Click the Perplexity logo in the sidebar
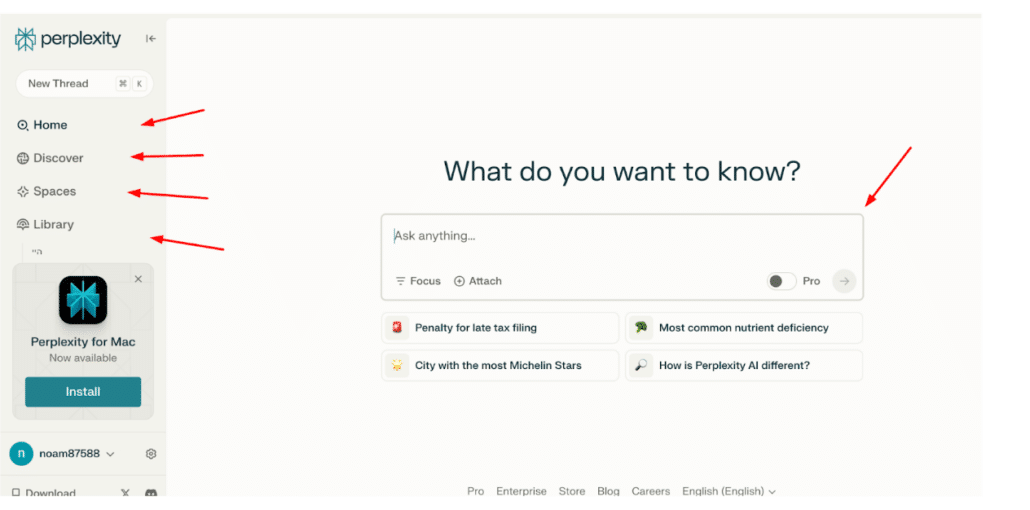This screenshot has width=1030, height=510. coord(68,39)
